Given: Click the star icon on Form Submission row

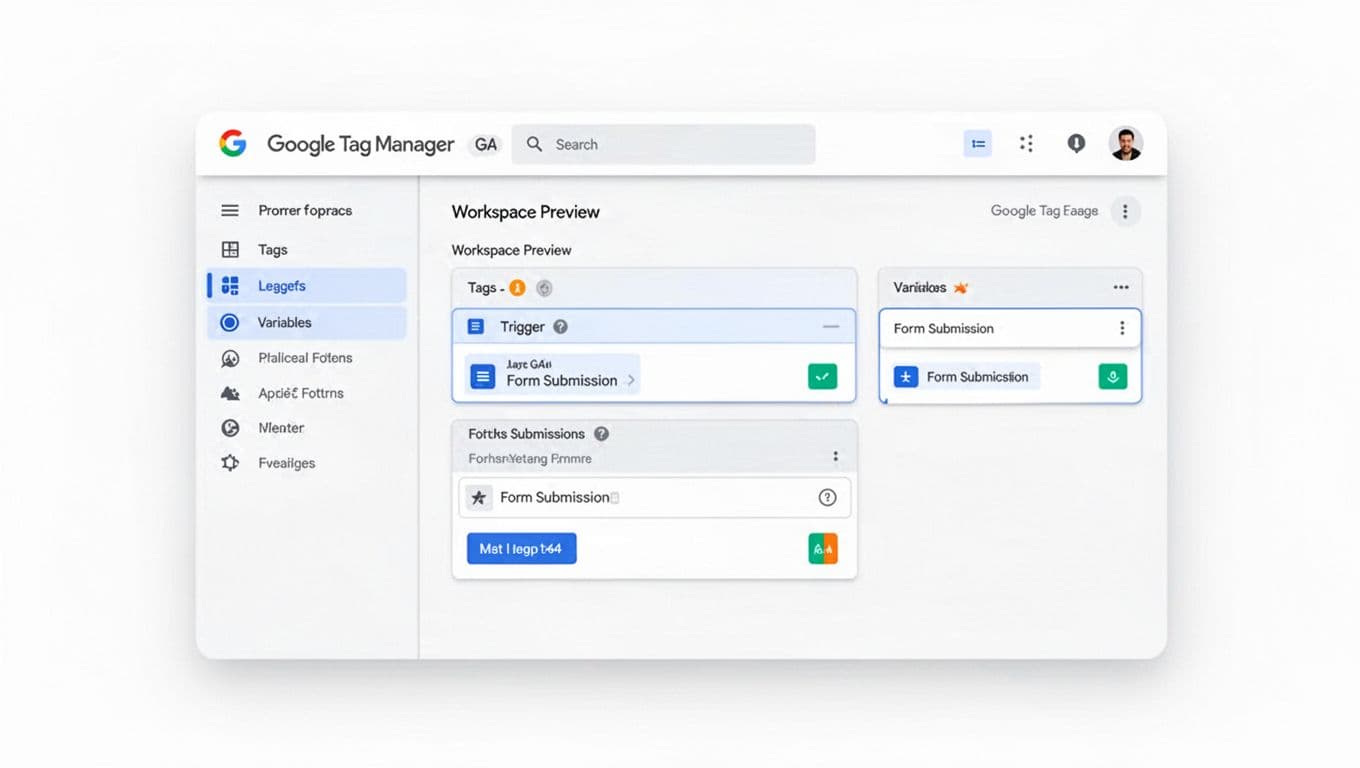Looking at the screenshot, I should (x=478, y=497).
